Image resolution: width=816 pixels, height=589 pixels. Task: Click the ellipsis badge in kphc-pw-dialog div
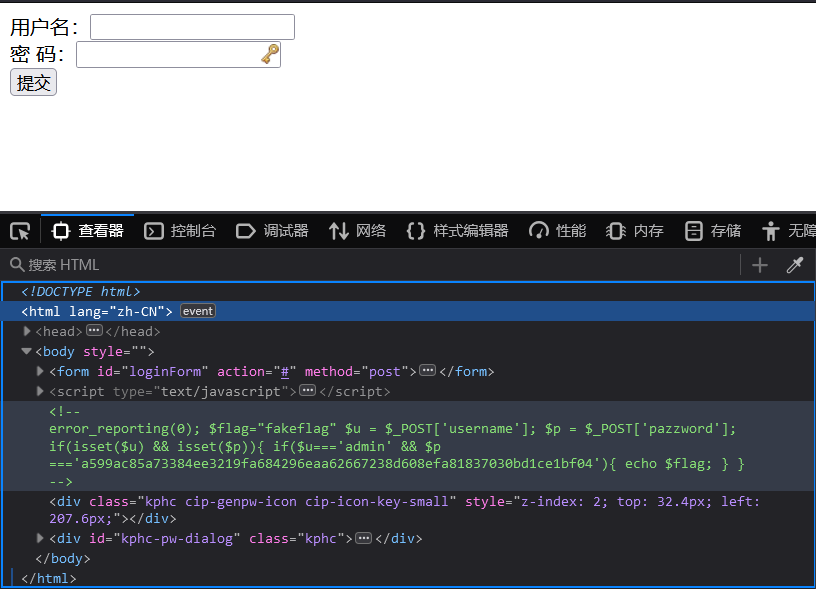pyautogui.click(x=364, y=537)
